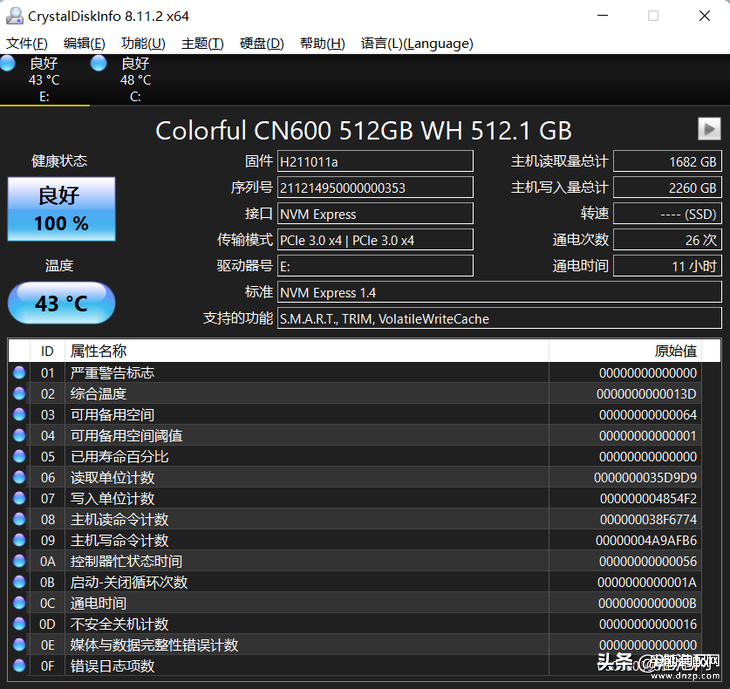Switch to the E: disk tab
730x689 pixels.
tap(45, 80)
